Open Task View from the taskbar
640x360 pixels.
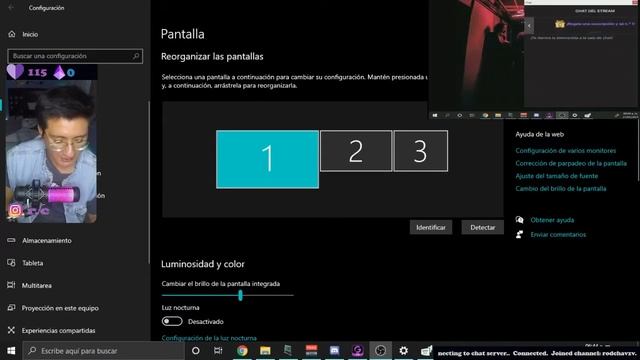pyautogui.click(x=218, y=351)
